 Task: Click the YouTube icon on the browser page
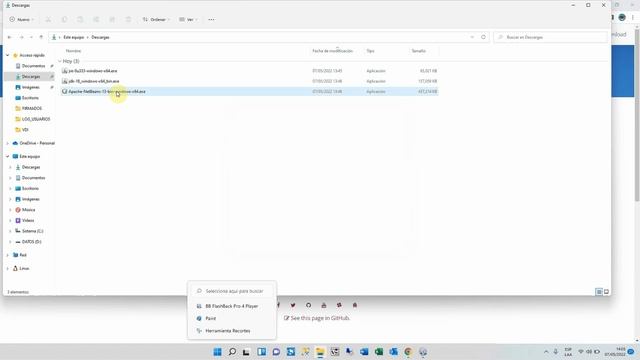pyautogui.click(x=324, y=305)
